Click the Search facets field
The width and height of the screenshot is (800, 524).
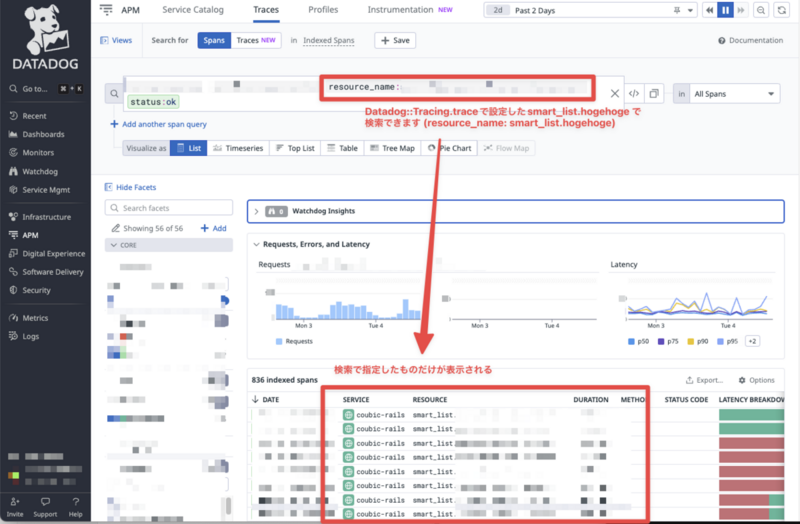pyautogui.click(x=169, y=208)
